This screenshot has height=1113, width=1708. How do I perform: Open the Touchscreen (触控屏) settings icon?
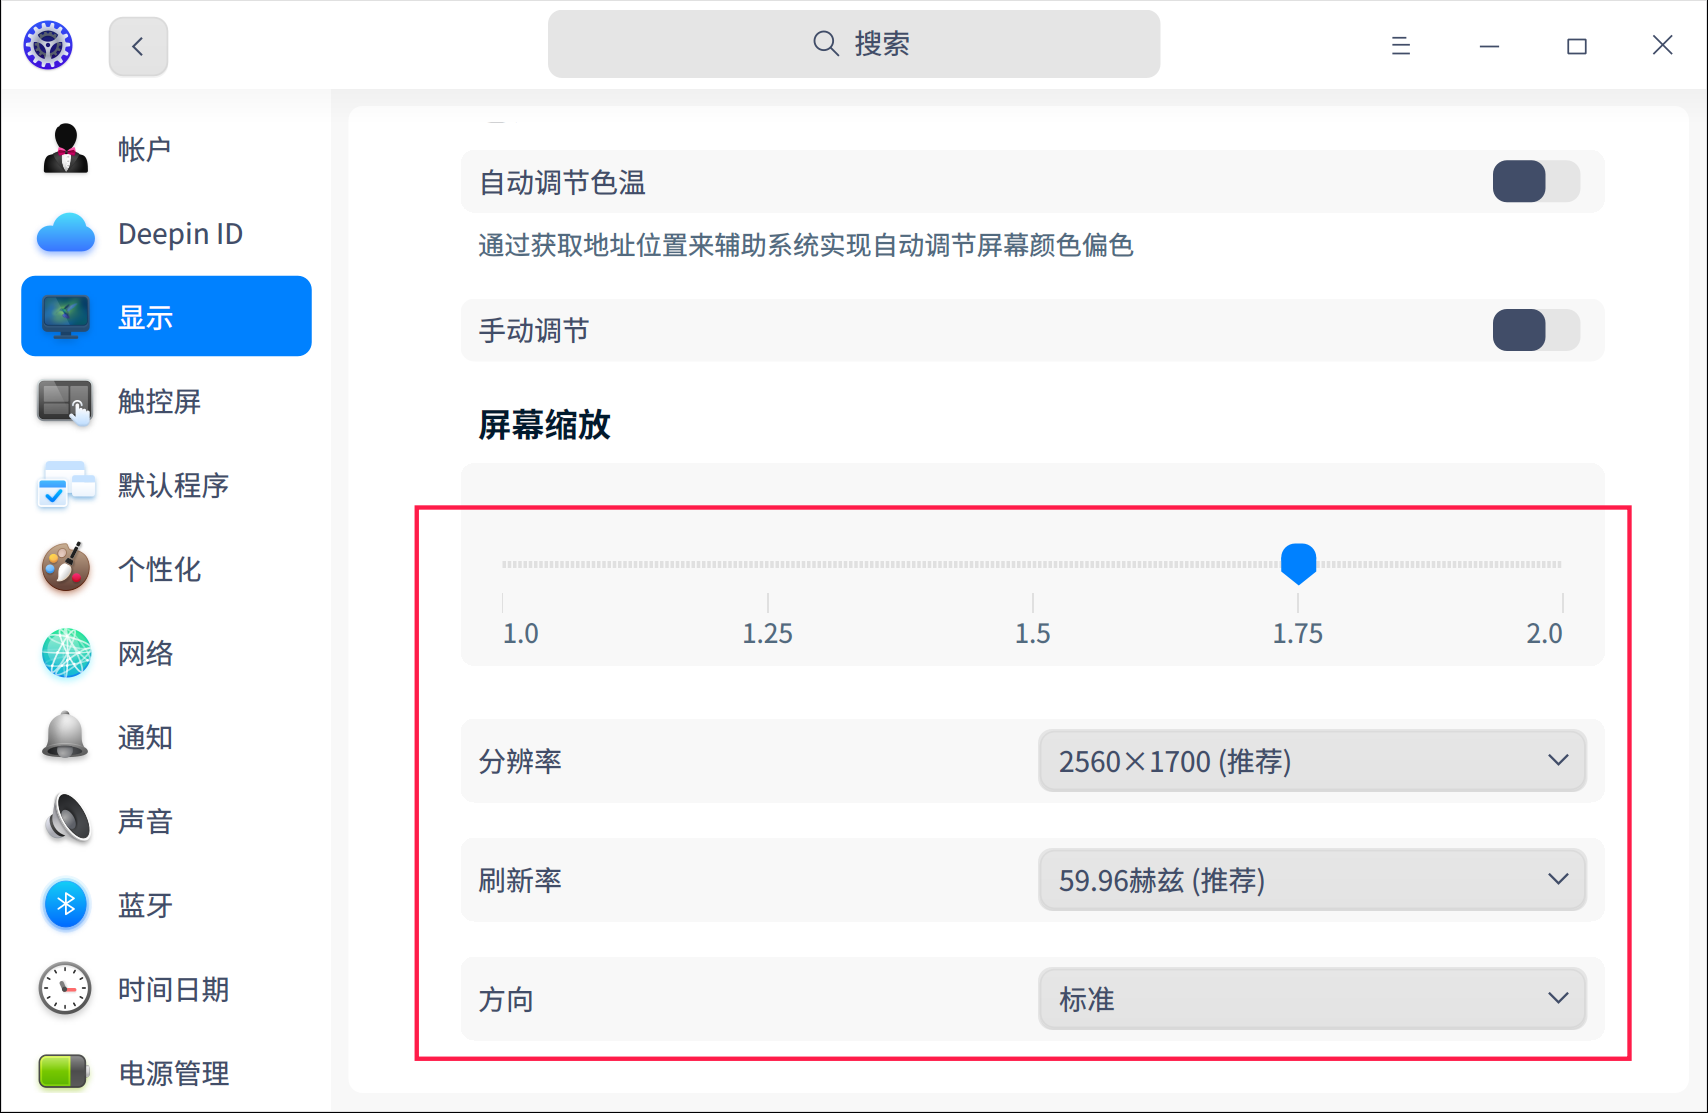click(x=66, y=402)
